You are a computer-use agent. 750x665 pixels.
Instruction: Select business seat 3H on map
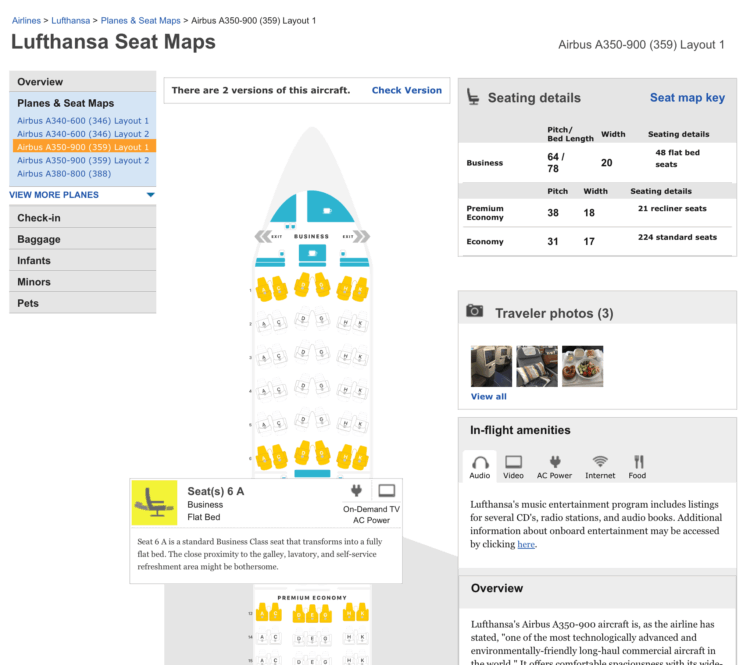pos(345,356)
